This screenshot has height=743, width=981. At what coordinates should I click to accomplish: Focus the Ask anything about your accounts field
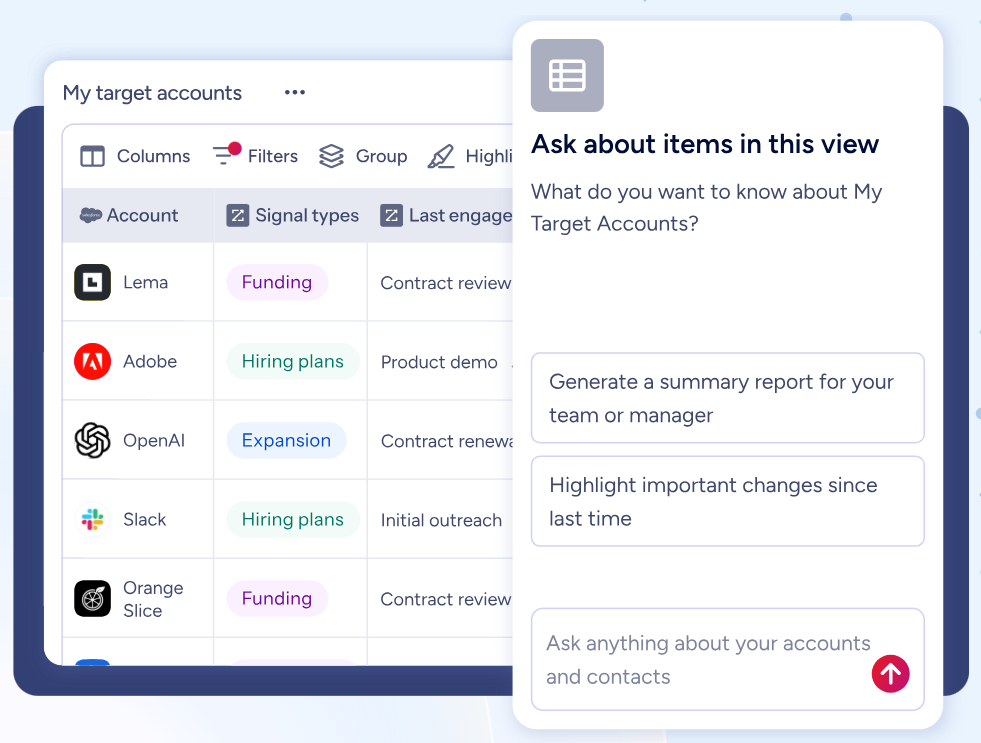coord(728,659)
